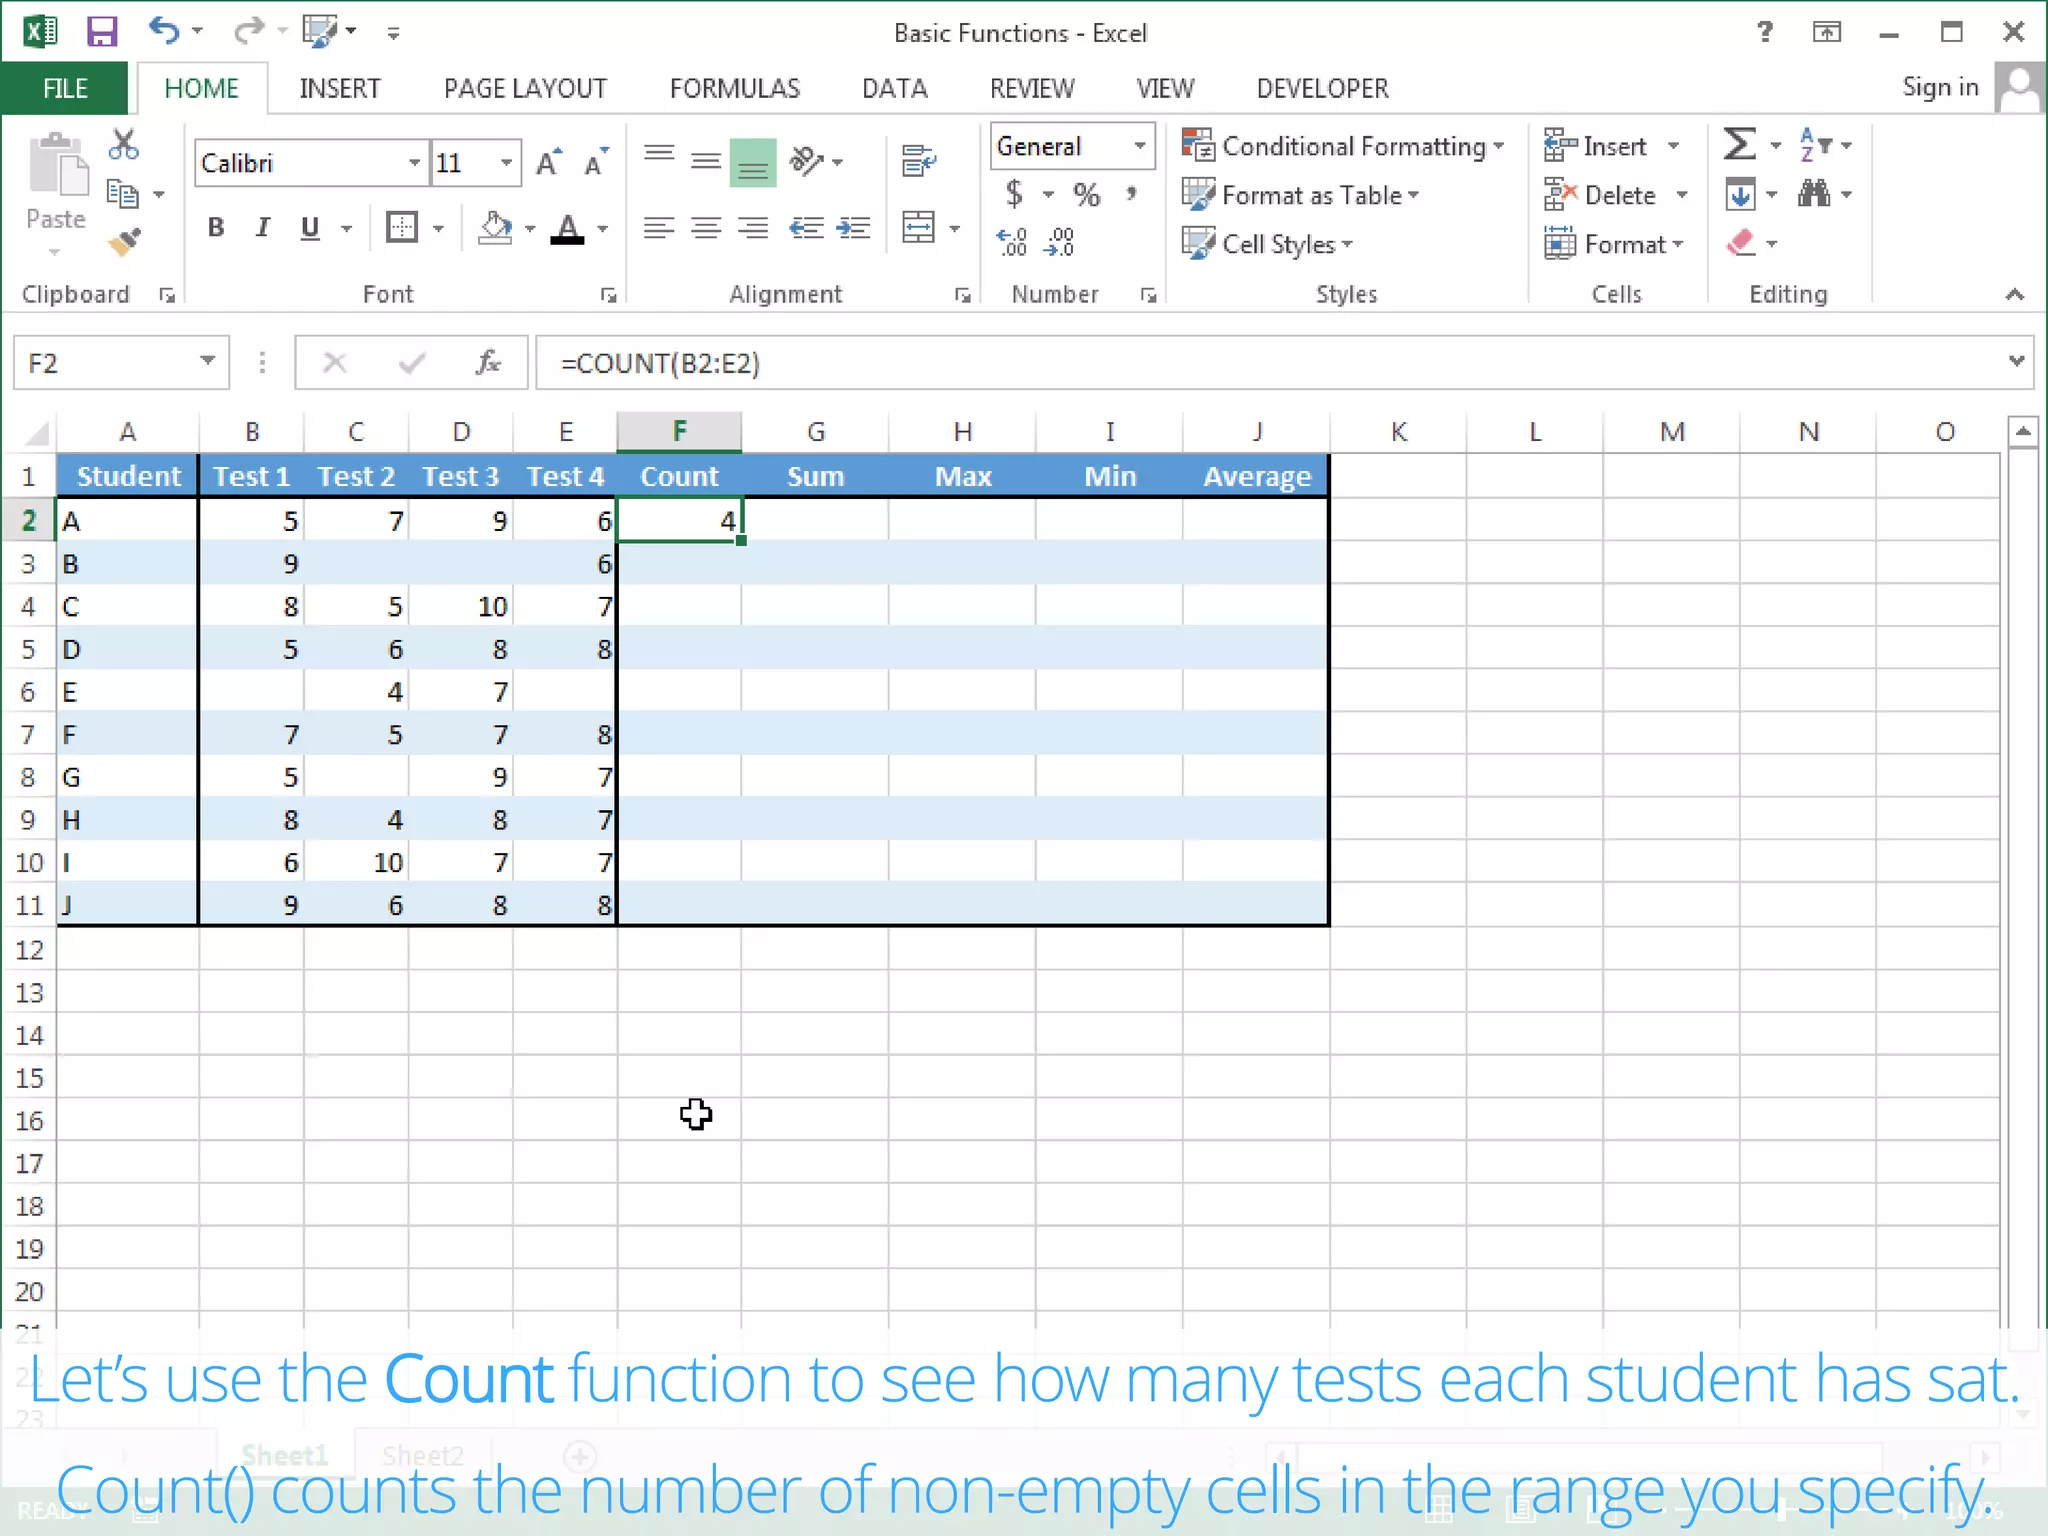Open Cell Styles menu
The width and height of the screenshot is (2048, 1536).
[x=1267, y=244]
